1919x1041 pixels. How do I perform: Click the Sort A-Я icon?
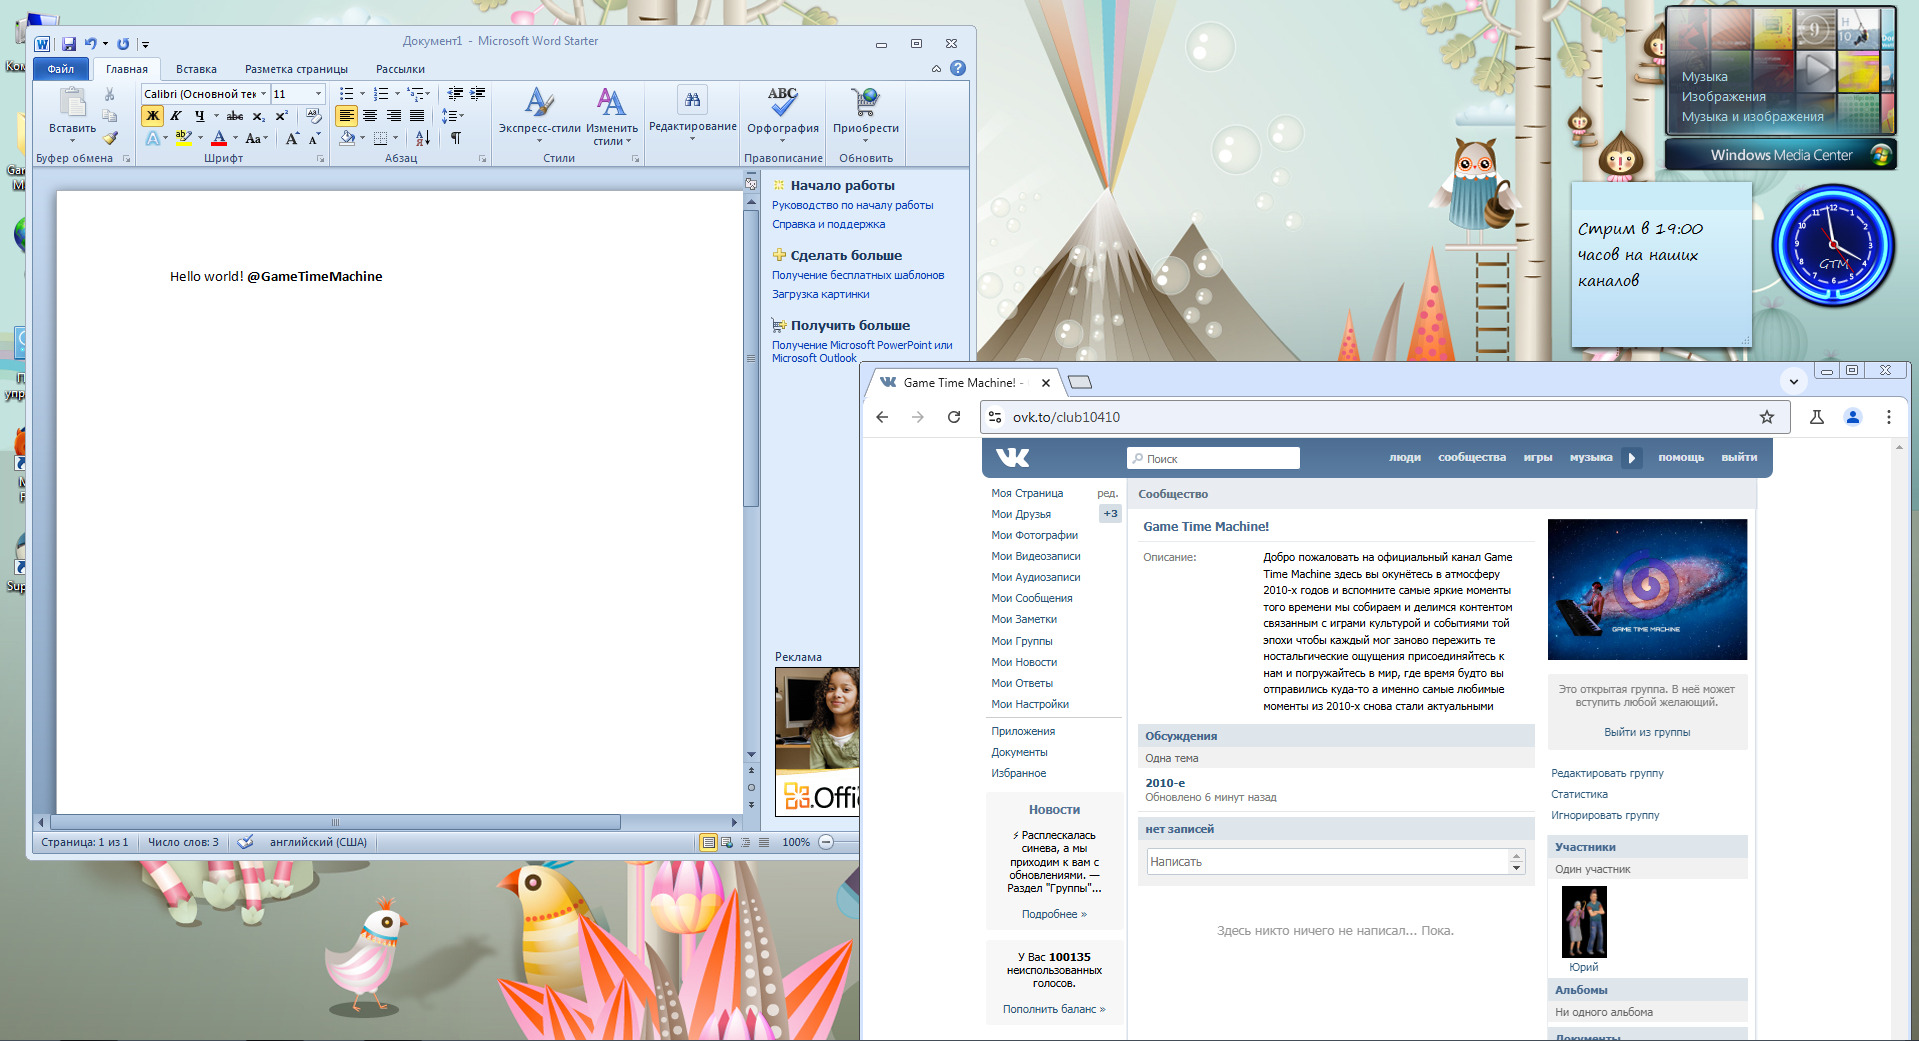pyautogui.click(x=423, y=138)
